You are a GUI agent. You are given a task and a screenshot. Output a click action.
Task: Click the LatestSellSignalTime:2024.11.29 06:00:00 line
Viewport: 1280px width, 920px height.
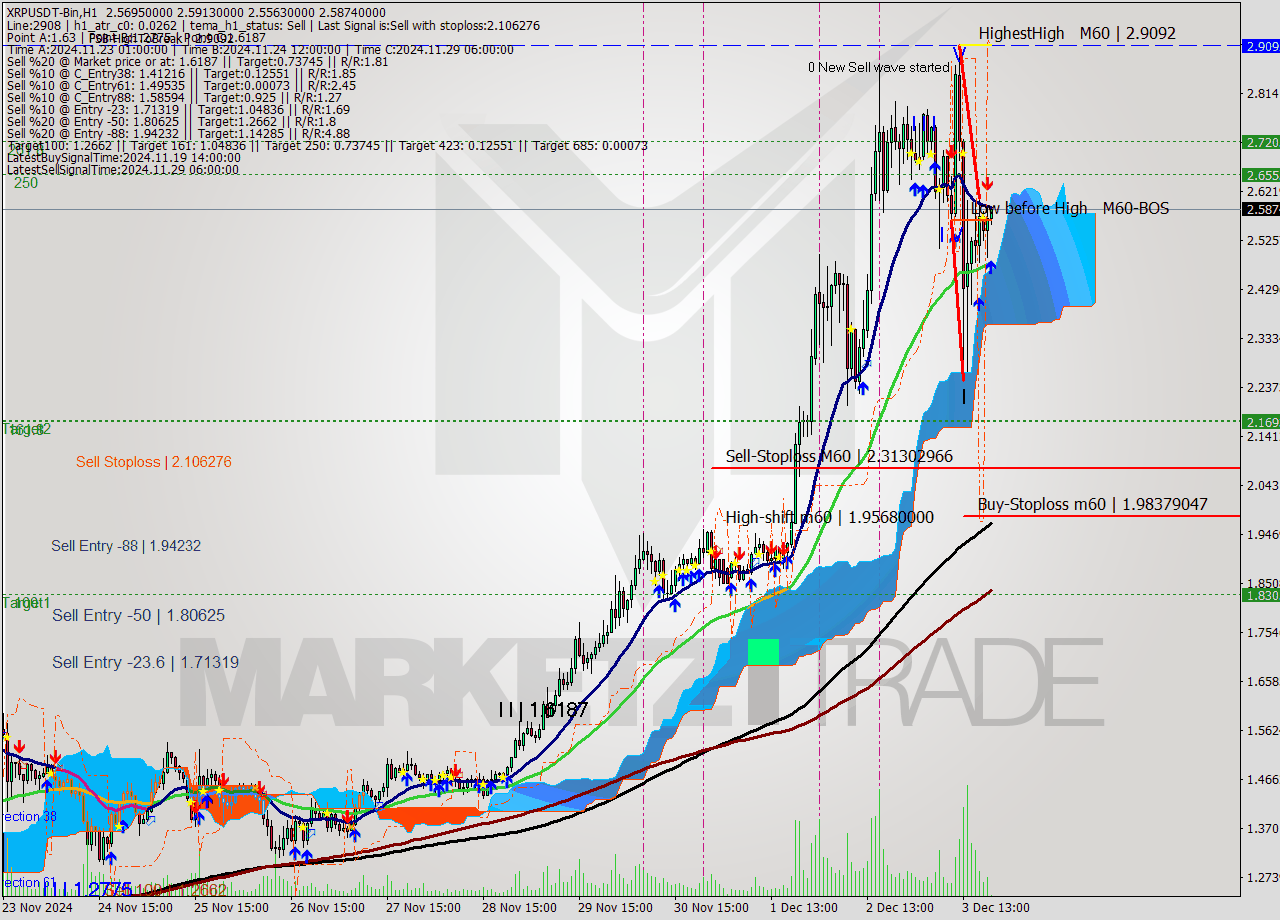tap(123, 170)
